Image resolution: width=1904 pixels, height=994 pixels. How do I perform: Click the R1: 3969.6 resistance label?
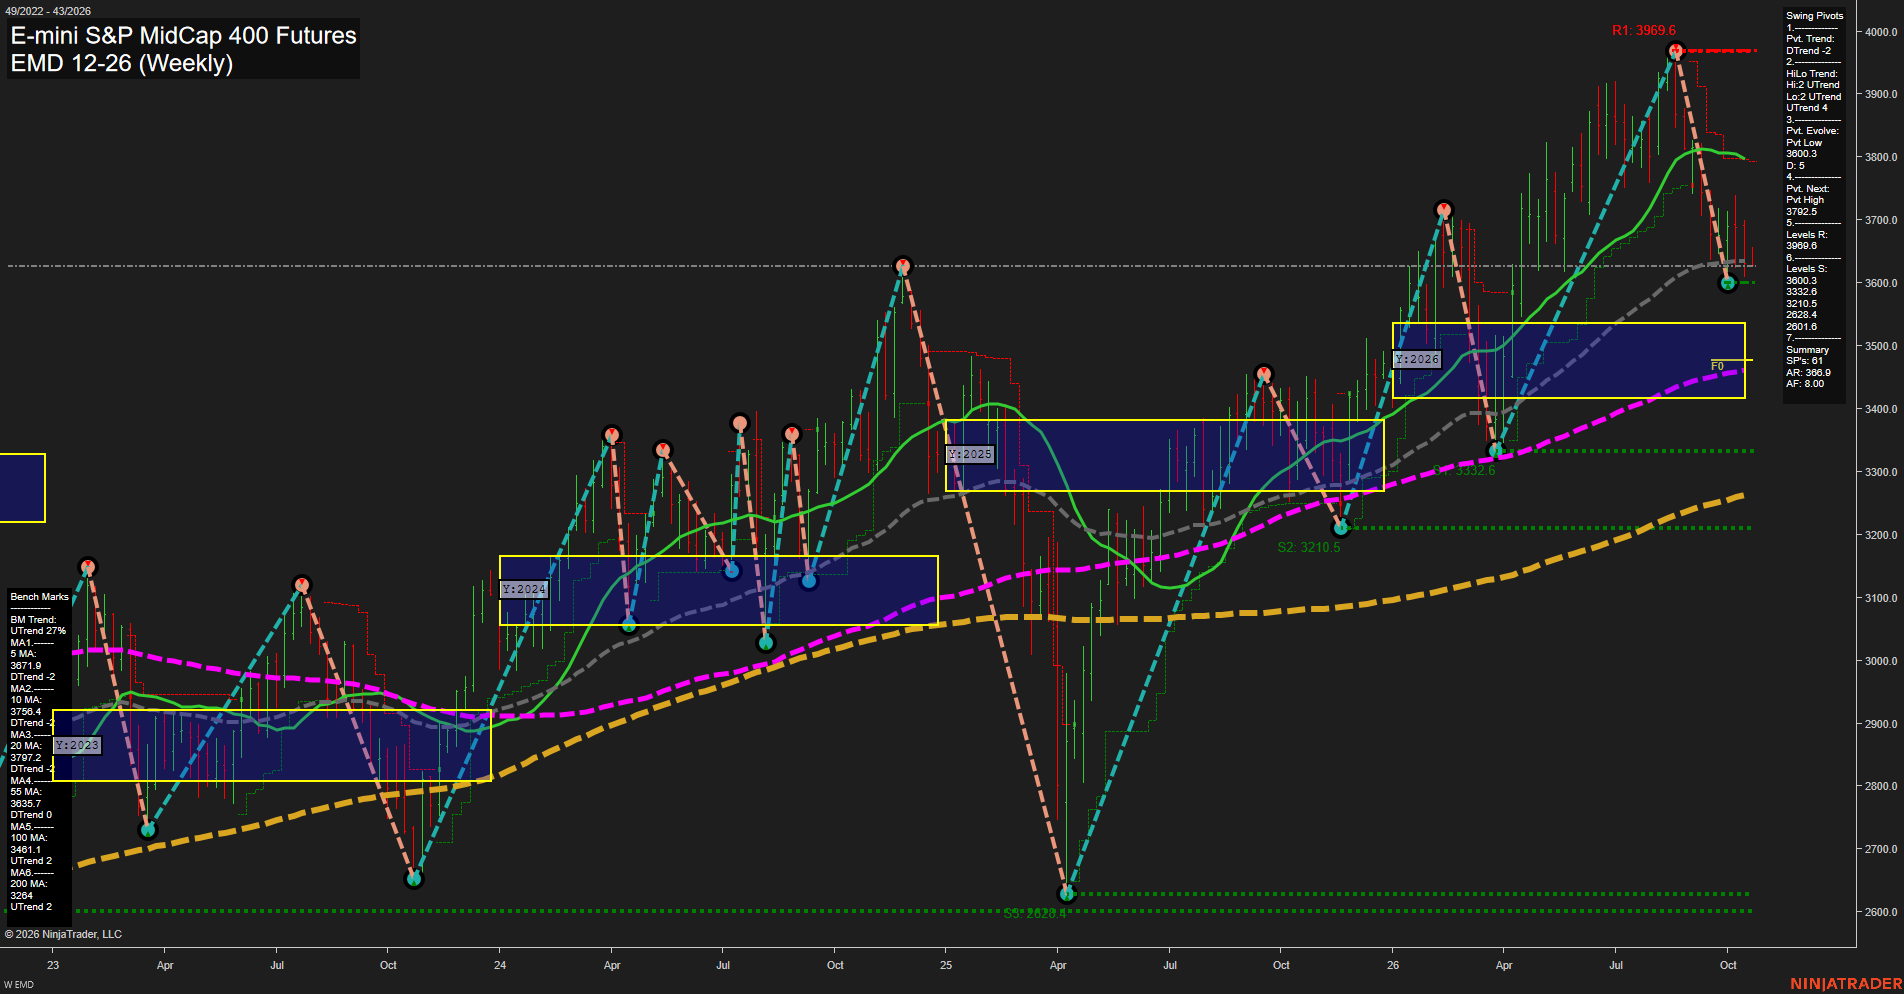[x=1643, y=31]
